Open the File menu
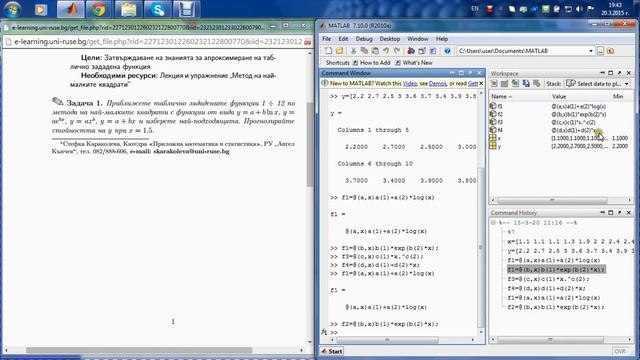 coord(327,39)
